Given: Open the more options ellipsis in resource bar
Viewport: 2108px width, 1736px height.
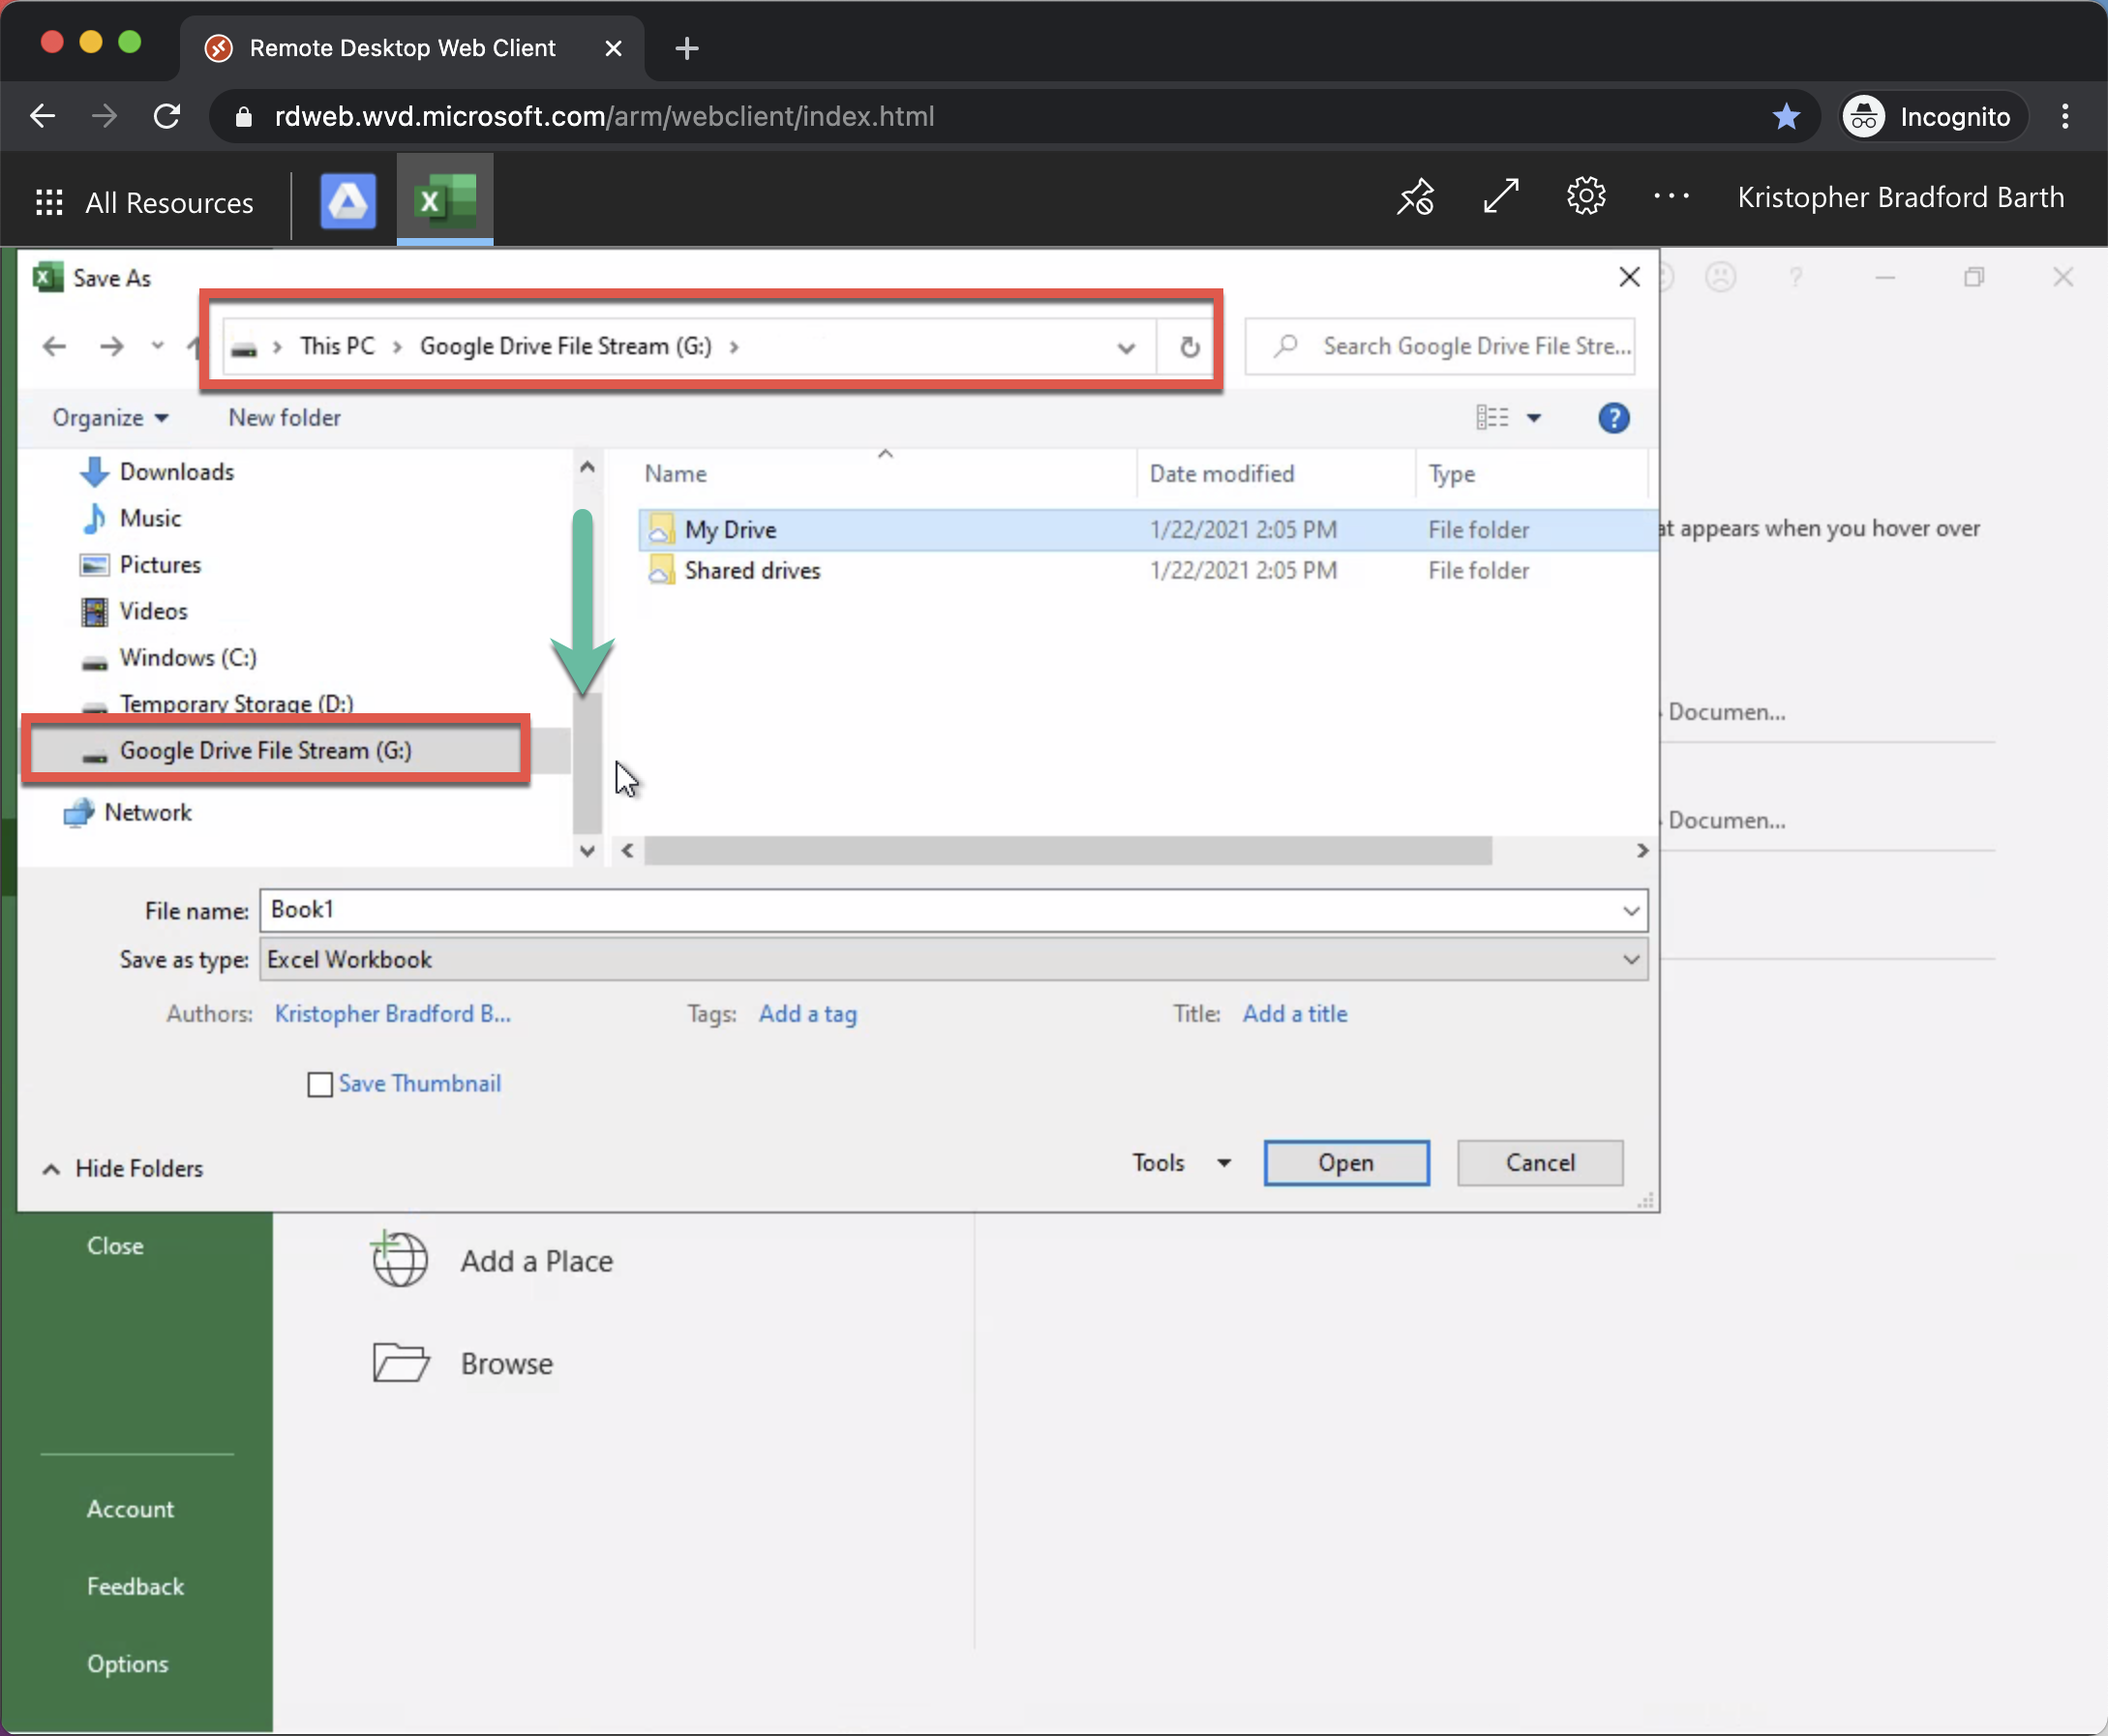Looking at the screenshot, I should click(1671, 196).
